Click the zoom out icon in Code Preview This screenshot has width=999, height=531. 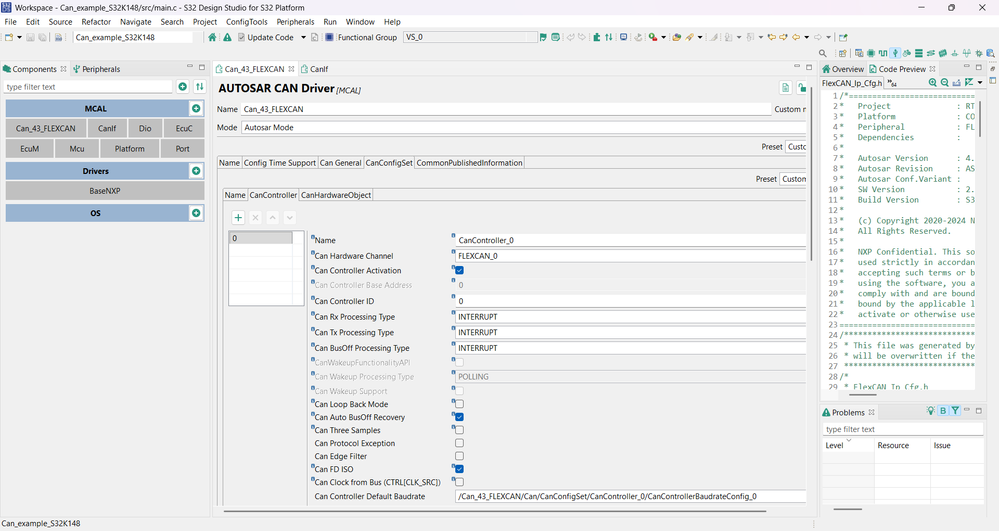coord(945,82)
